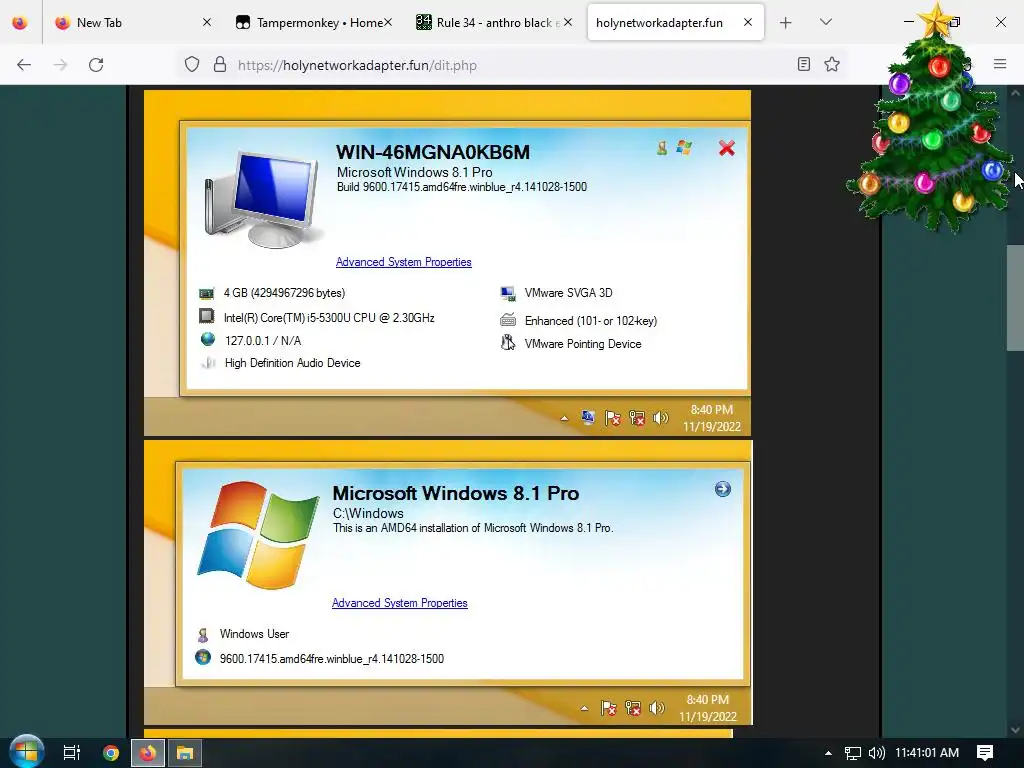Click the CPU icon beside Intel Core i5
Viewport: 1024px width, 768px height.
click(206, 317)
